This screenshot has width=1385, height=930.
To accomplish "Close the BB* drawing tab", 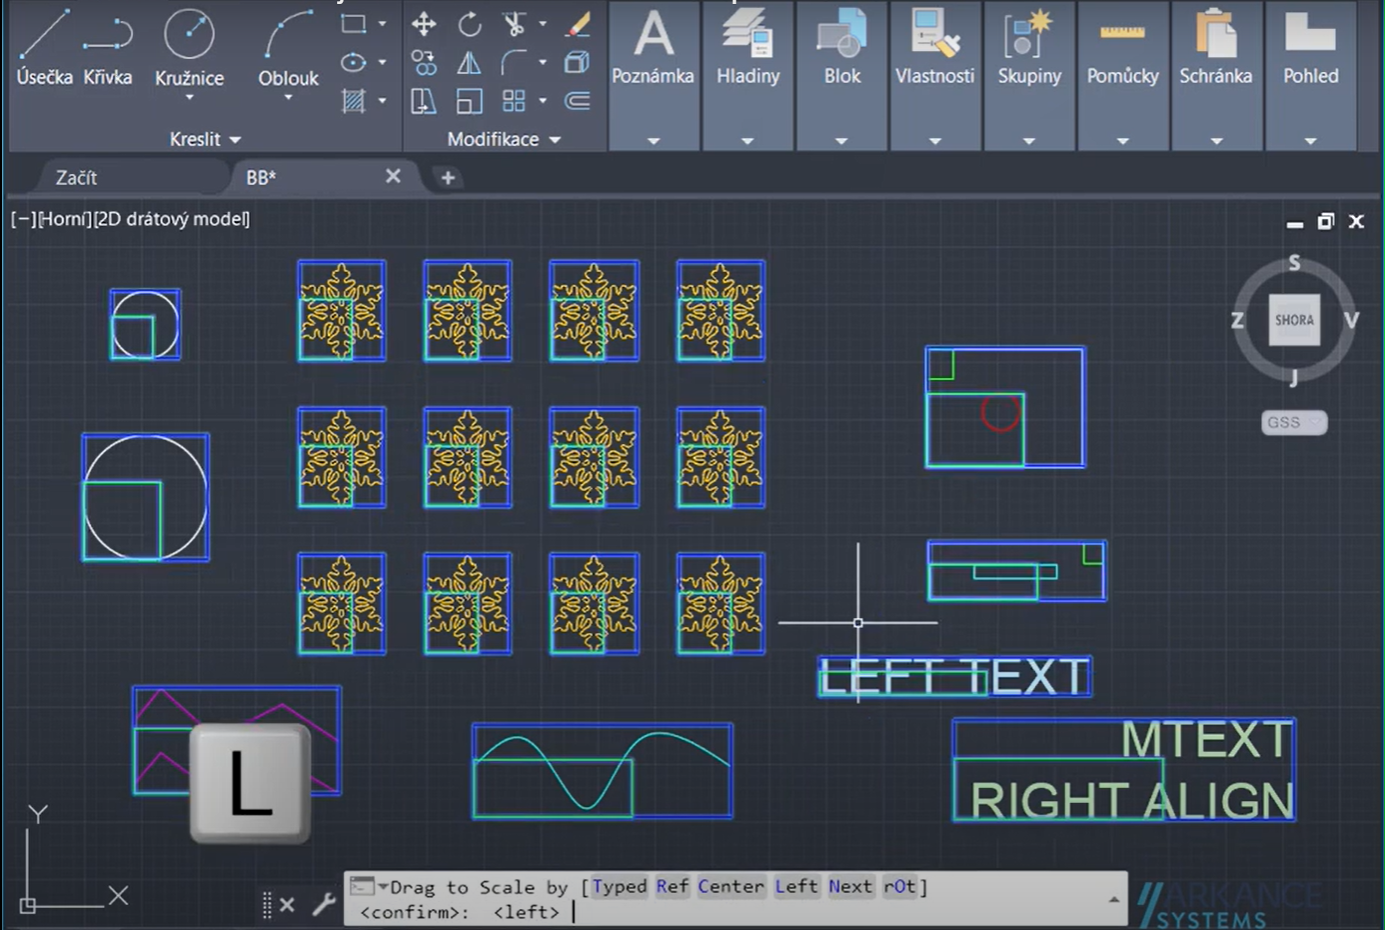I will tap(393, 176).
